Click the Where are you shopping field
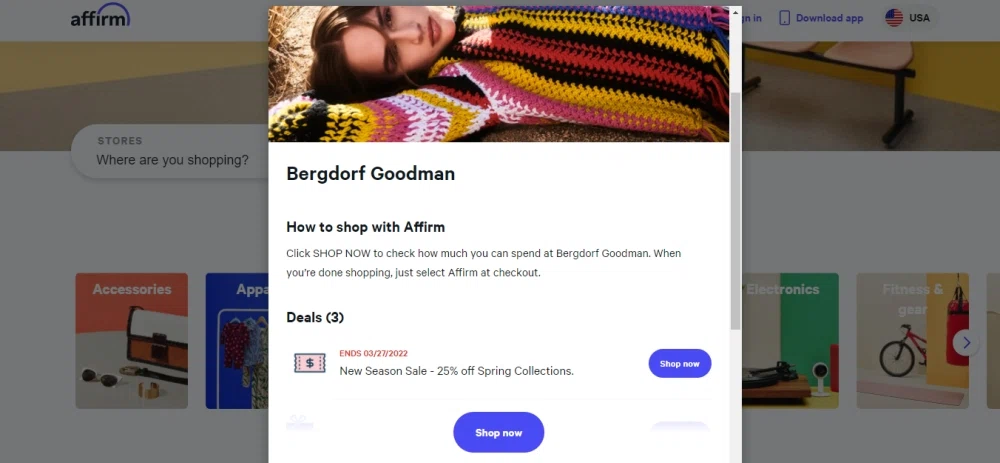 point(172,151)
